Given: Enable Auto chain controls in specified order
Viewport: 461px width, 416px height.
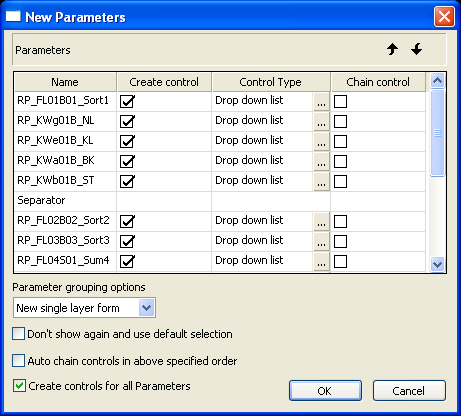Looking at the screenshot, I should (x=18, y=361).
